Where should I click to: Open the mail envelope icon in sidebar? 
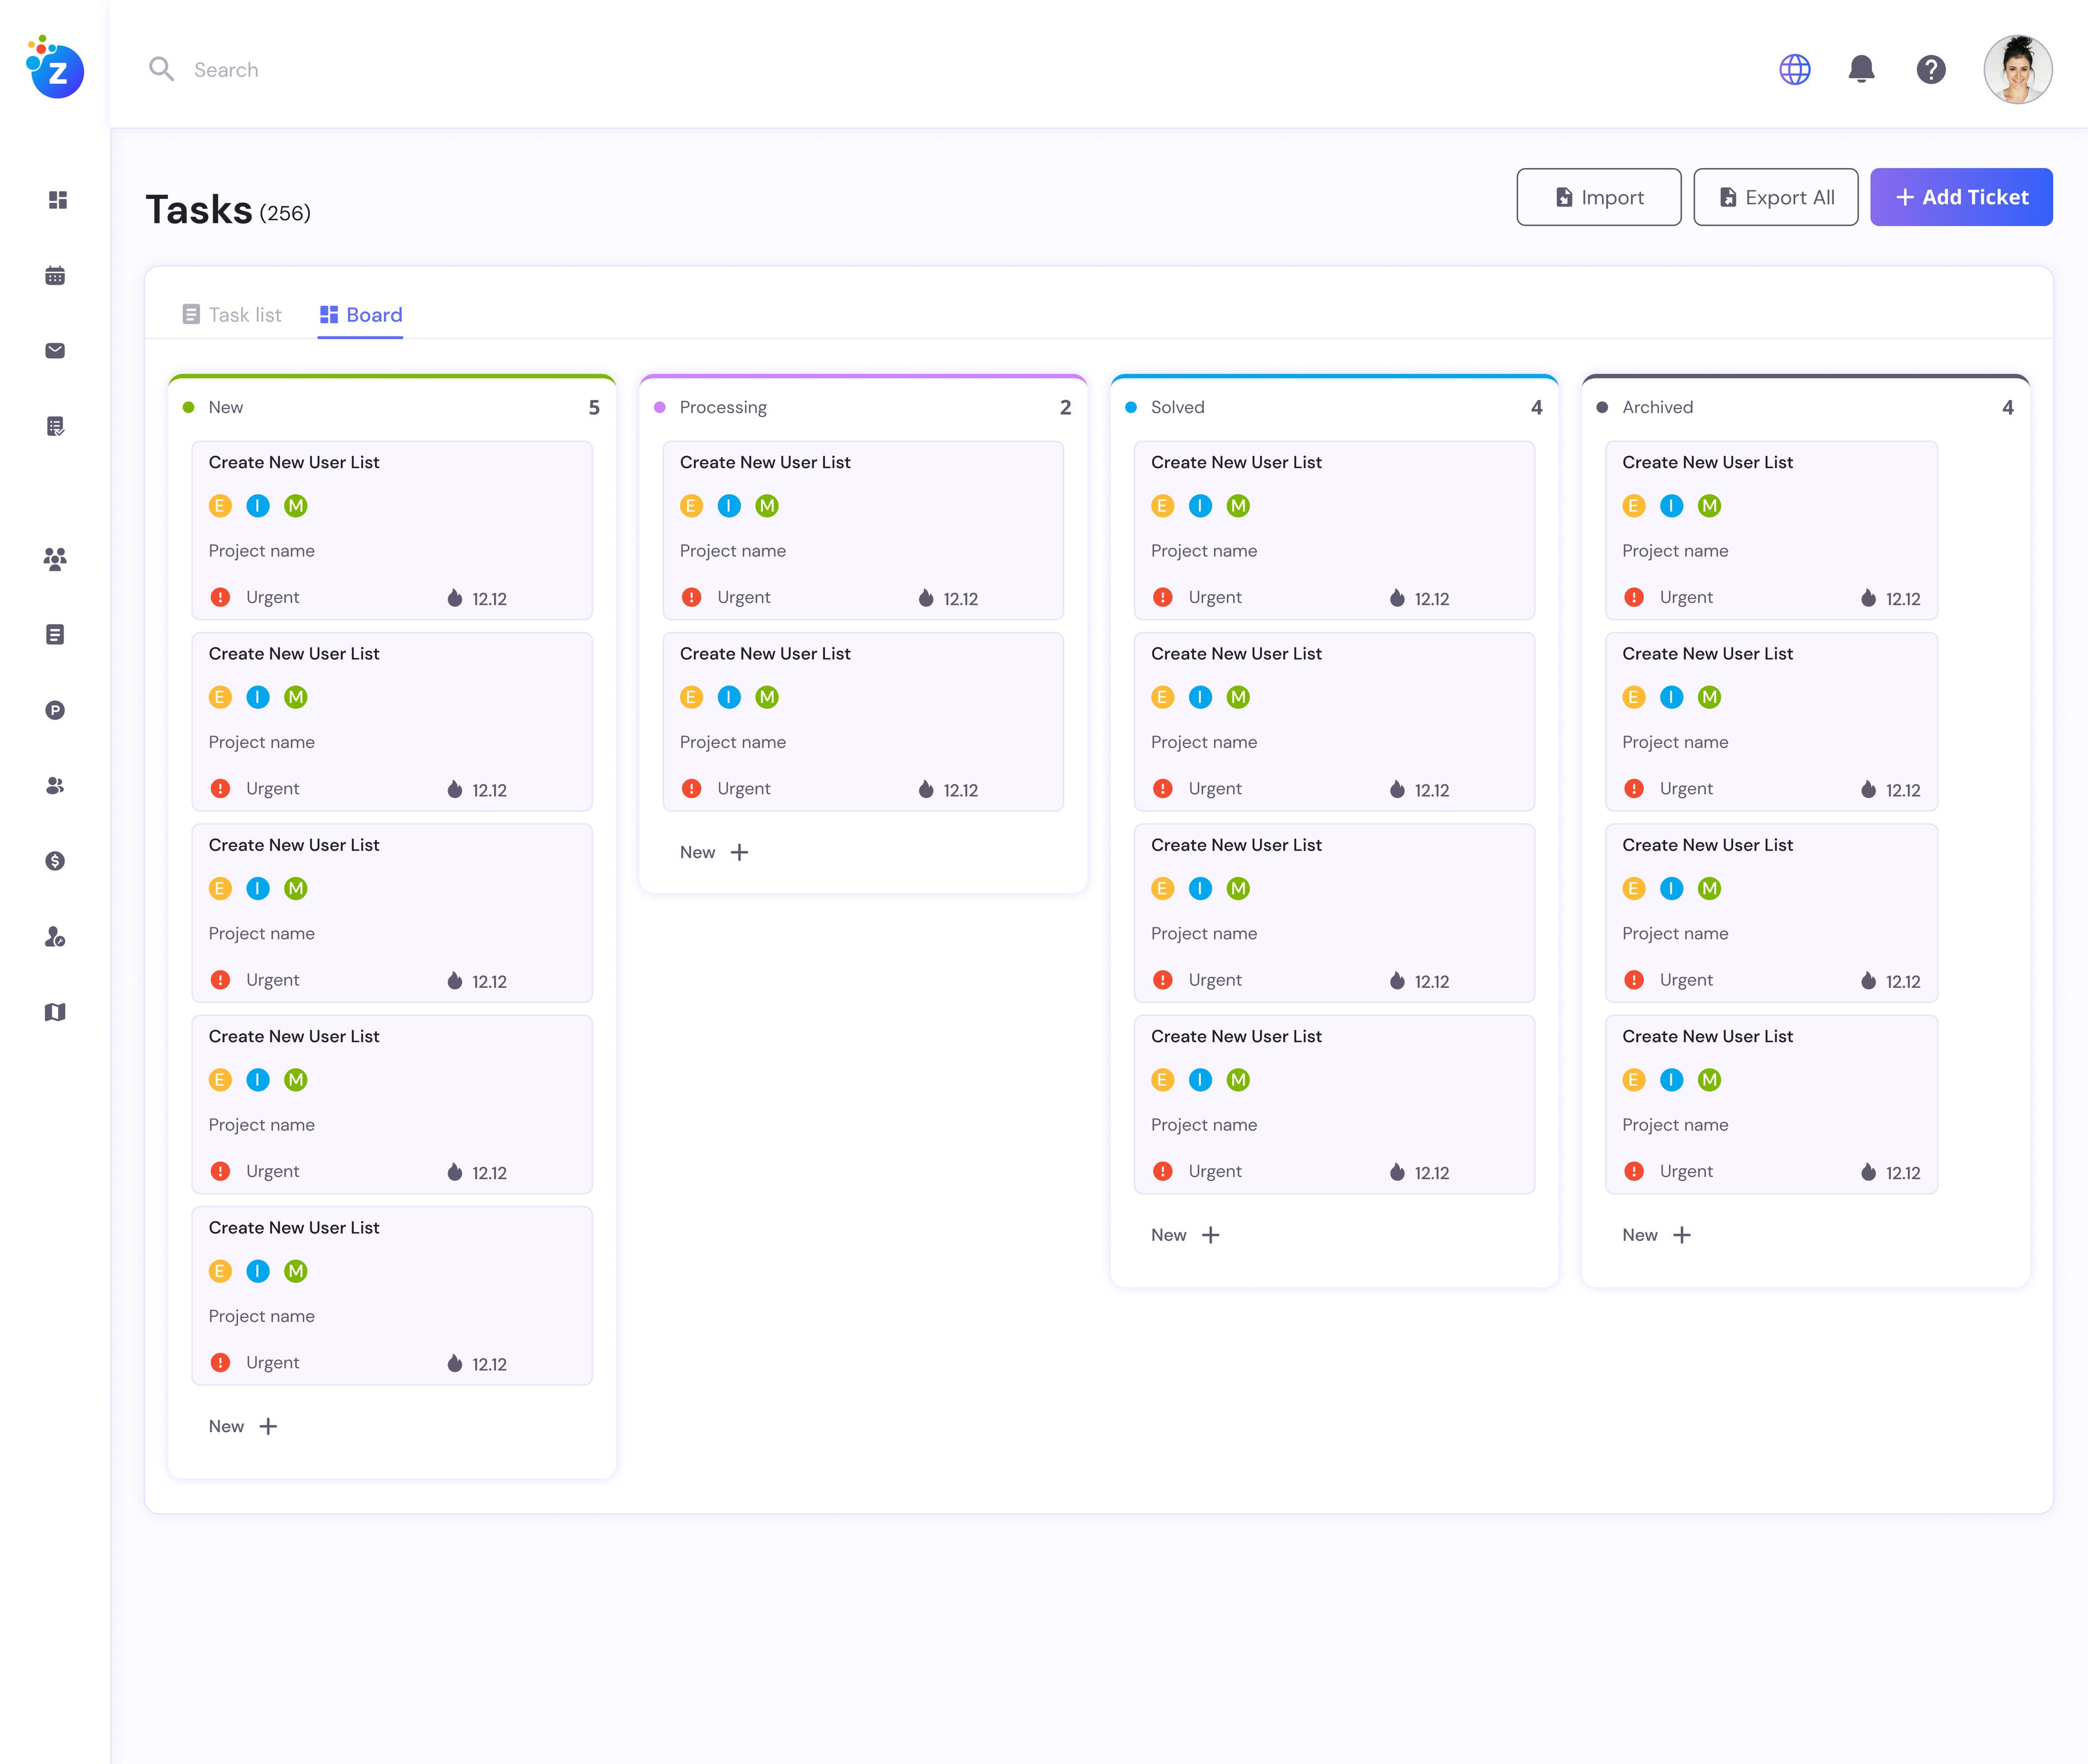coord(55,350)
